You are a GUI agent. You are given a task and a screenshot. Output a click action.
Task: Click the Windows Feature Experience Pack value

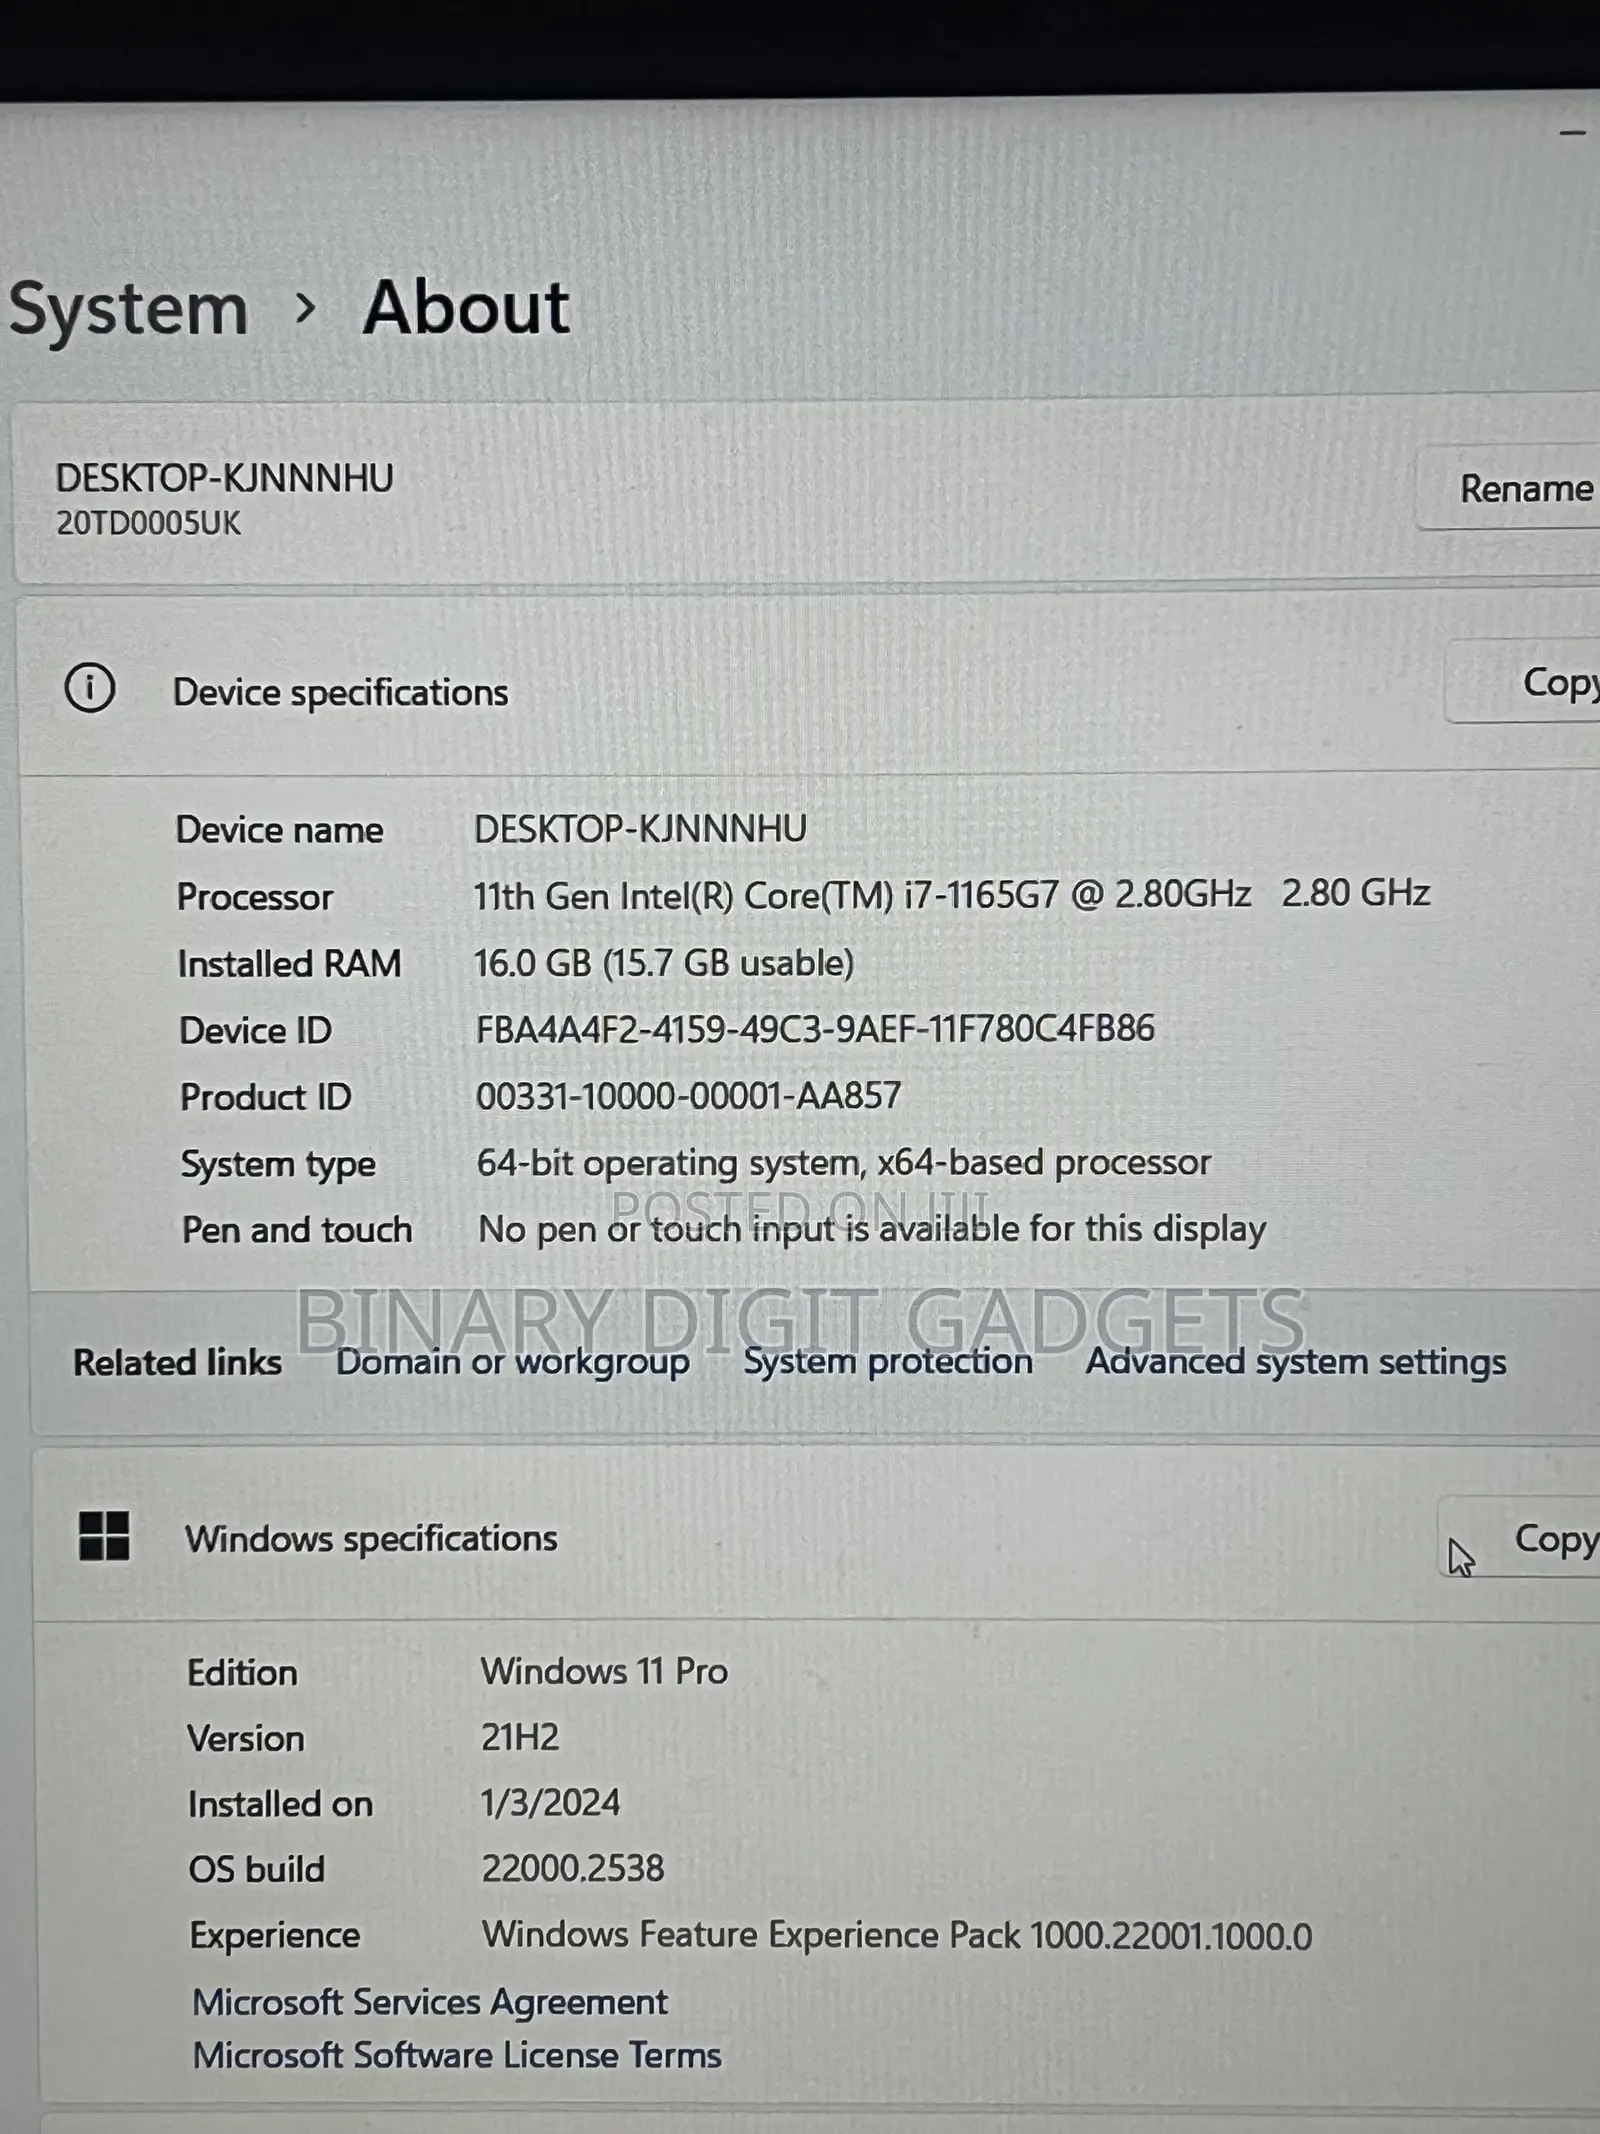(896, 1936)
